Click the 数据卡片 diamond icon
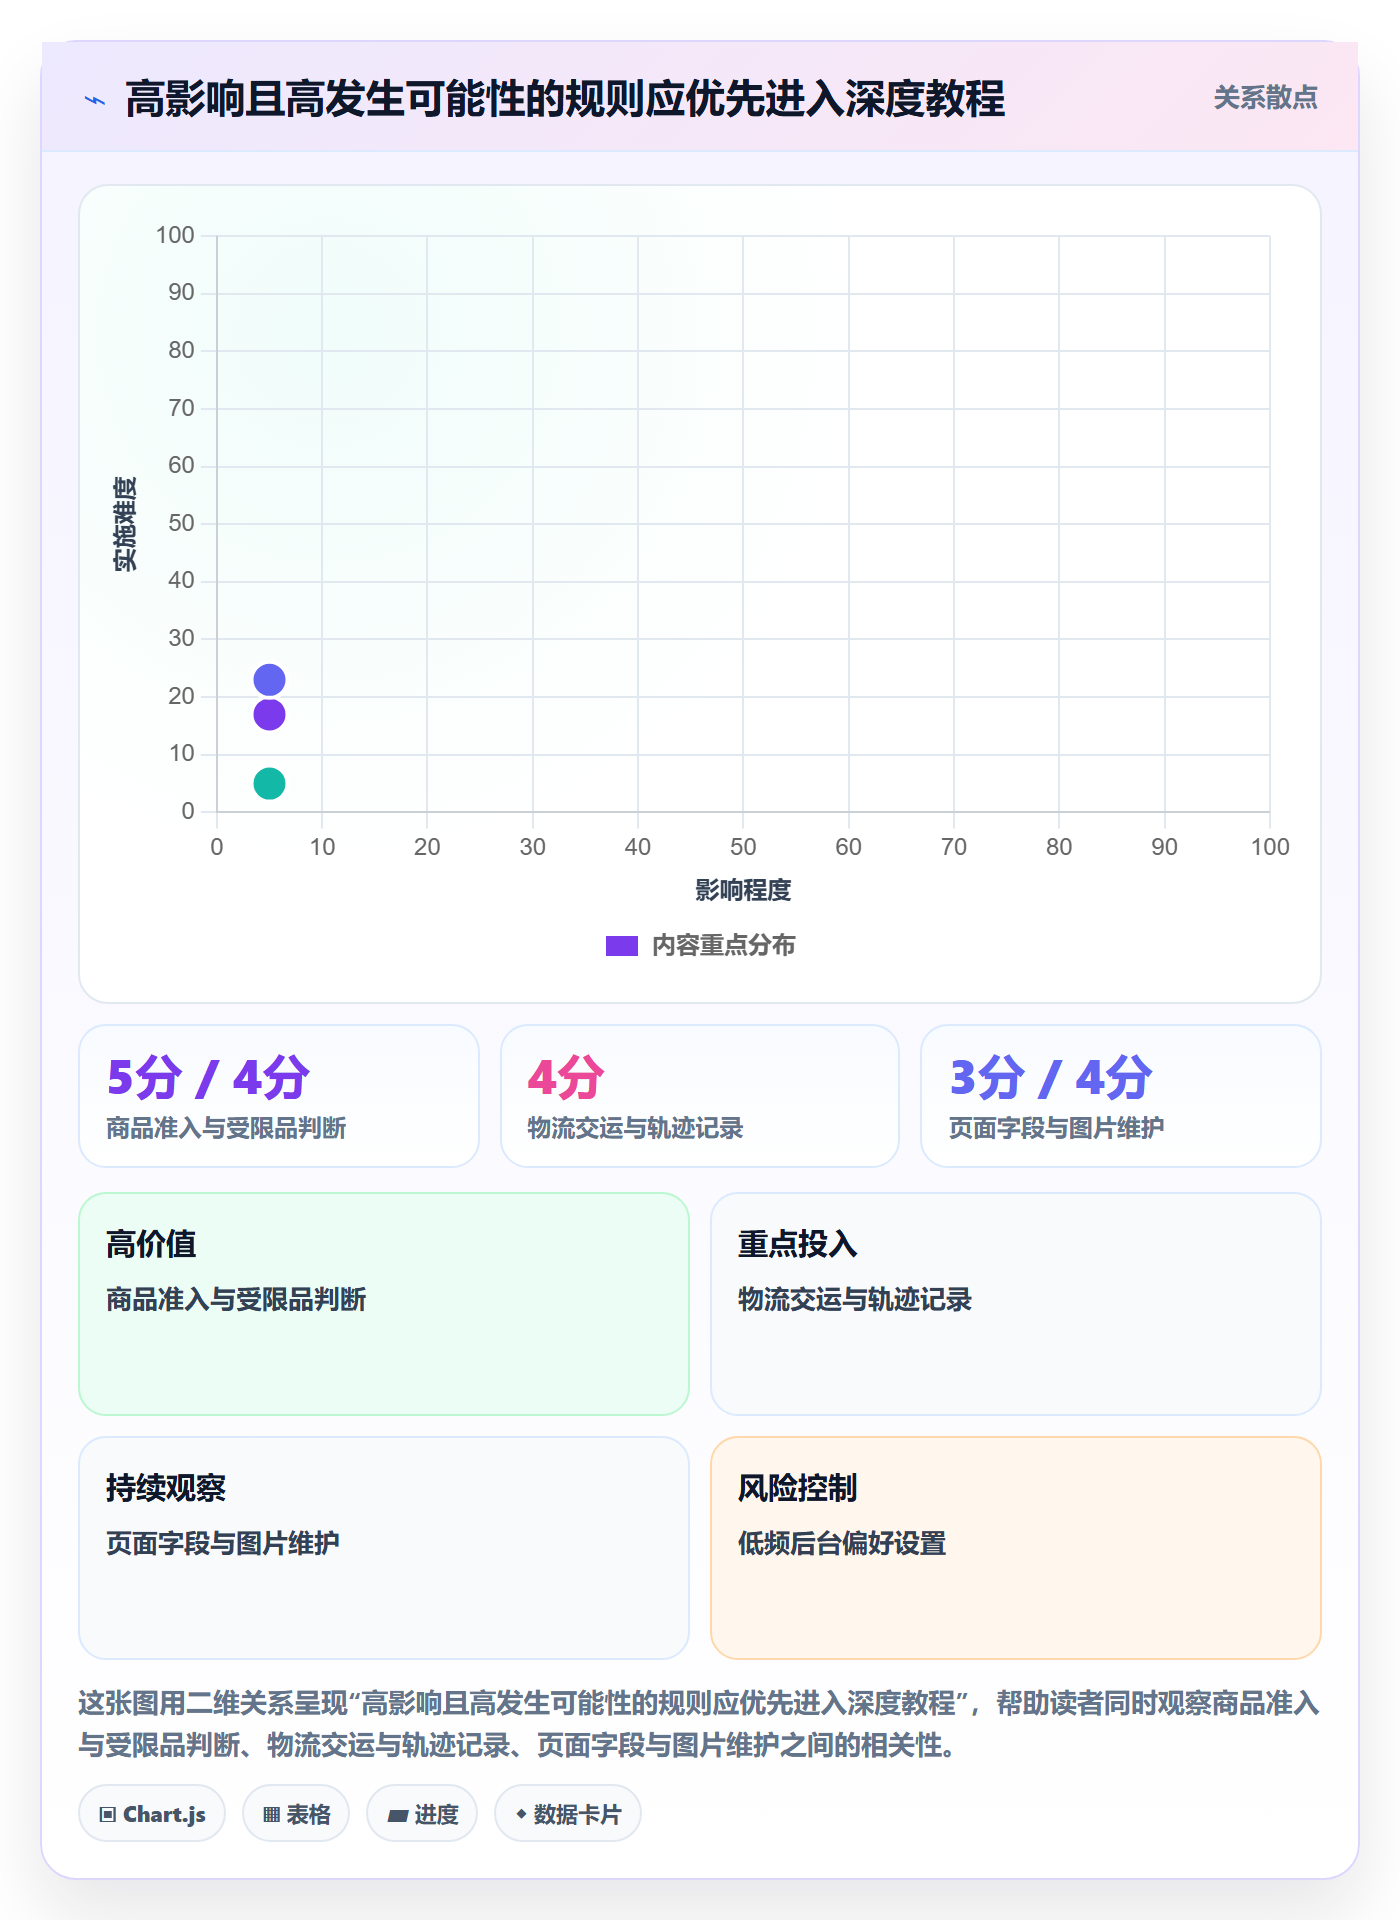The height and width of the screenshot is (1920, 1400). [x=521, y=1814]
